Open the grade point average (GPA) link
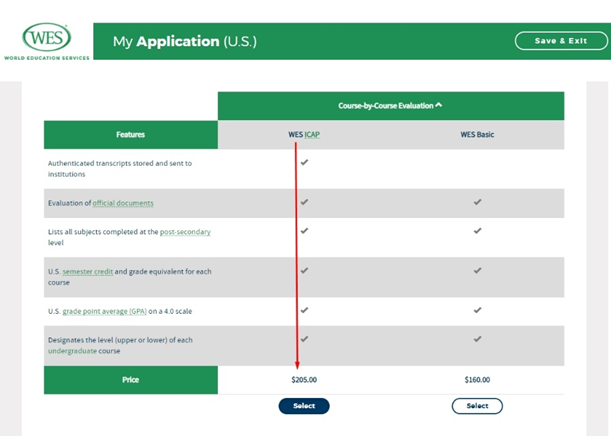611x436 pixels. click(x=104, y=311)
